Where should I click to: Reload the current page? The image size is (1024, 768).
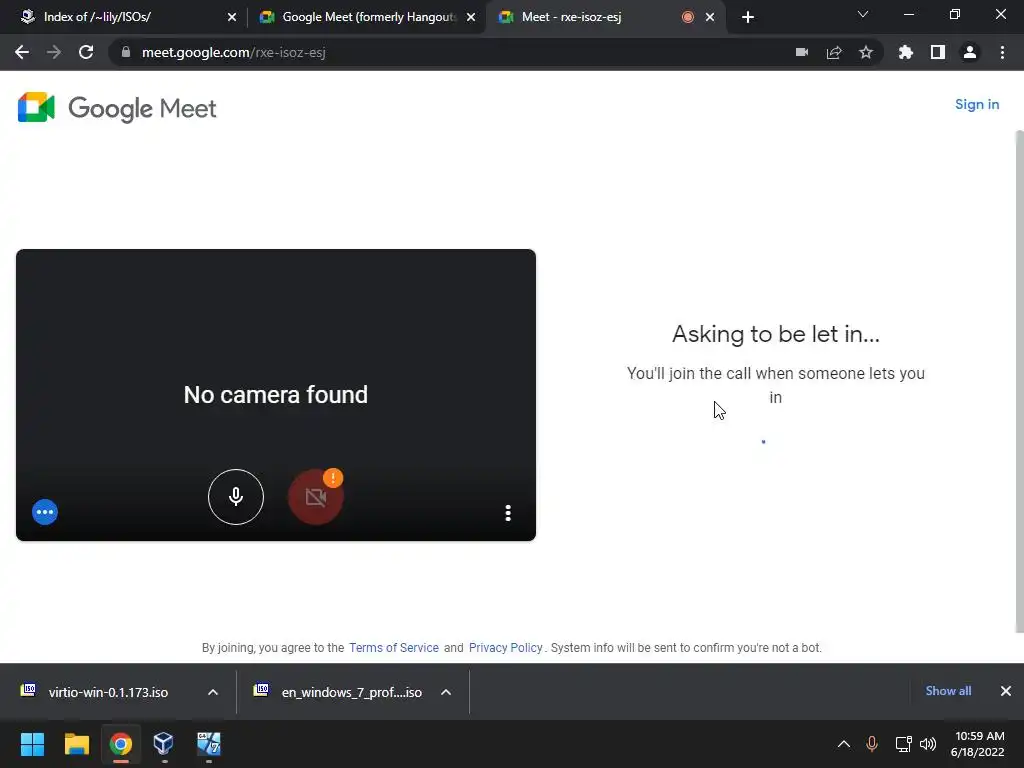point(86,52)
